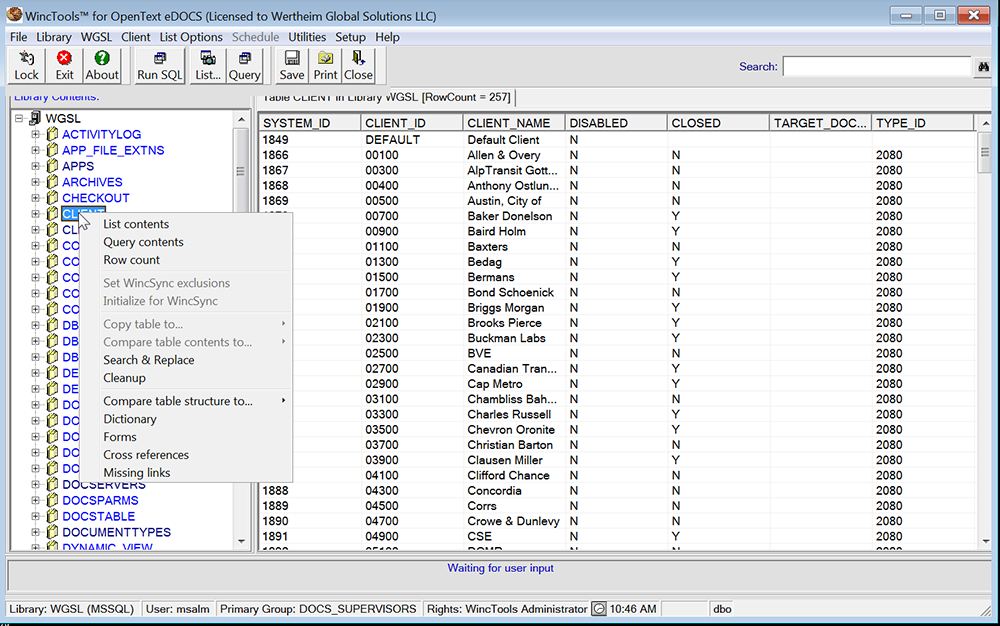1000x626 pixels.
Task: Open the File menu
Action: tap(18, 37)
